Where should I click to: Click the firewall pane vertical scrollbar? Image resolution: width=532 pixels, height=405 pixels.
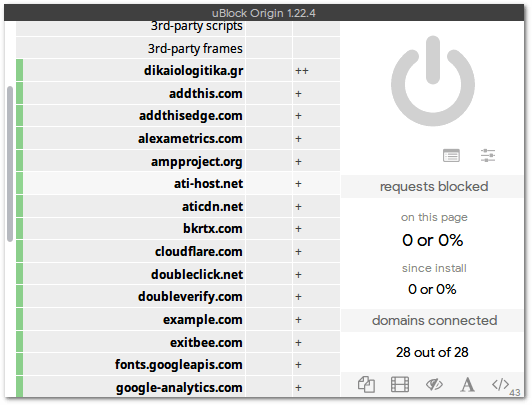click(10, 164)
